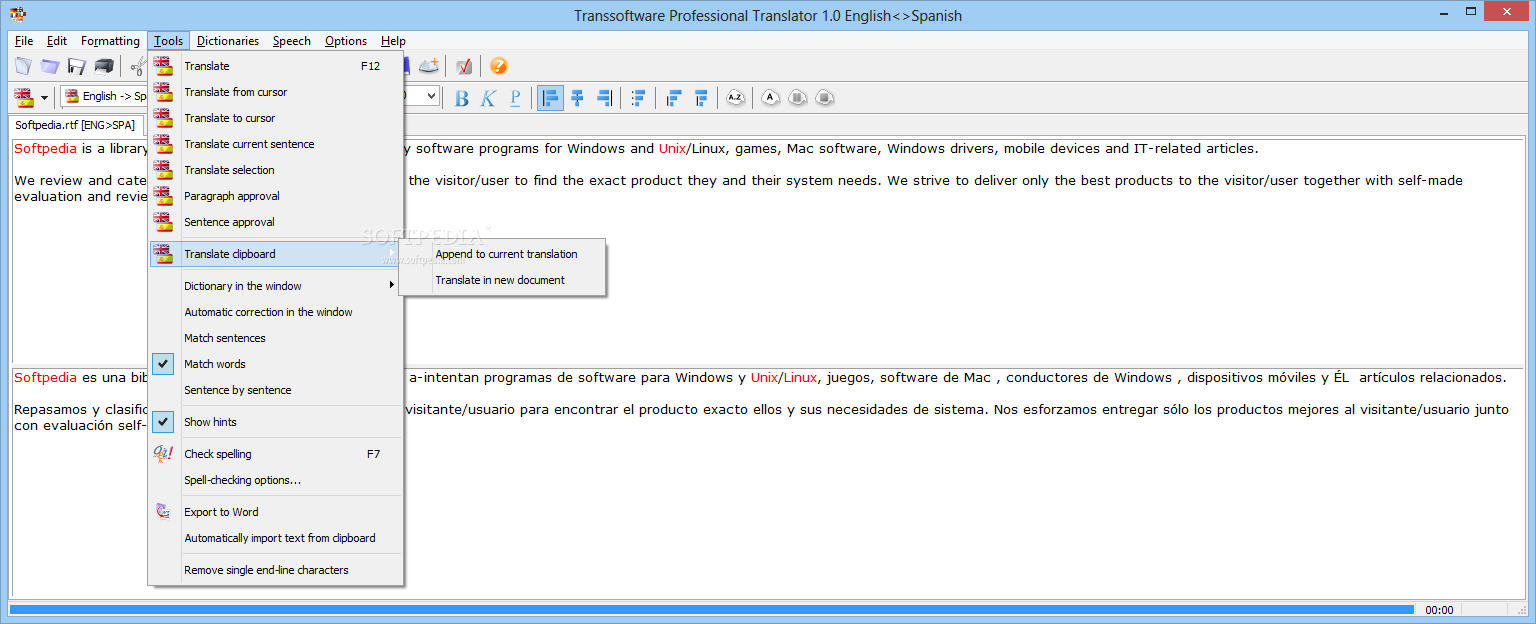Toggle the Show hints checked menu option

point(275,422)
